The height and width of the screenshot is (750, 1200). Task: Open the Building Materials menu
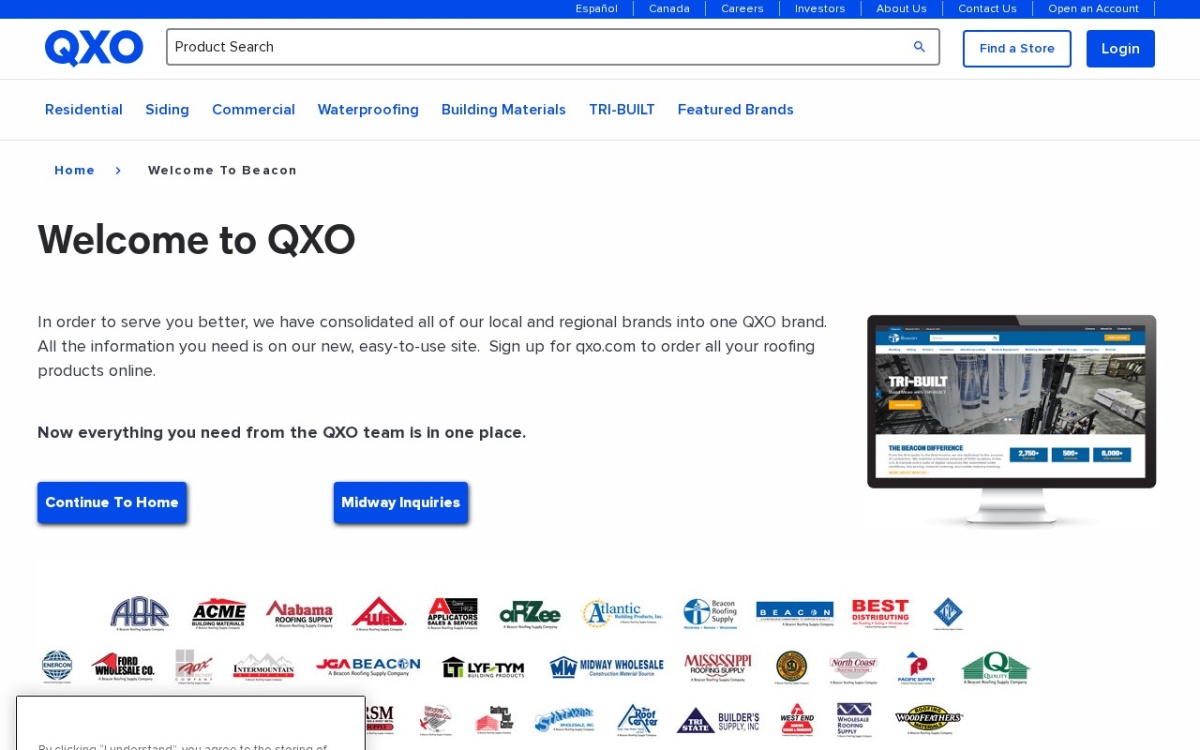504,110
